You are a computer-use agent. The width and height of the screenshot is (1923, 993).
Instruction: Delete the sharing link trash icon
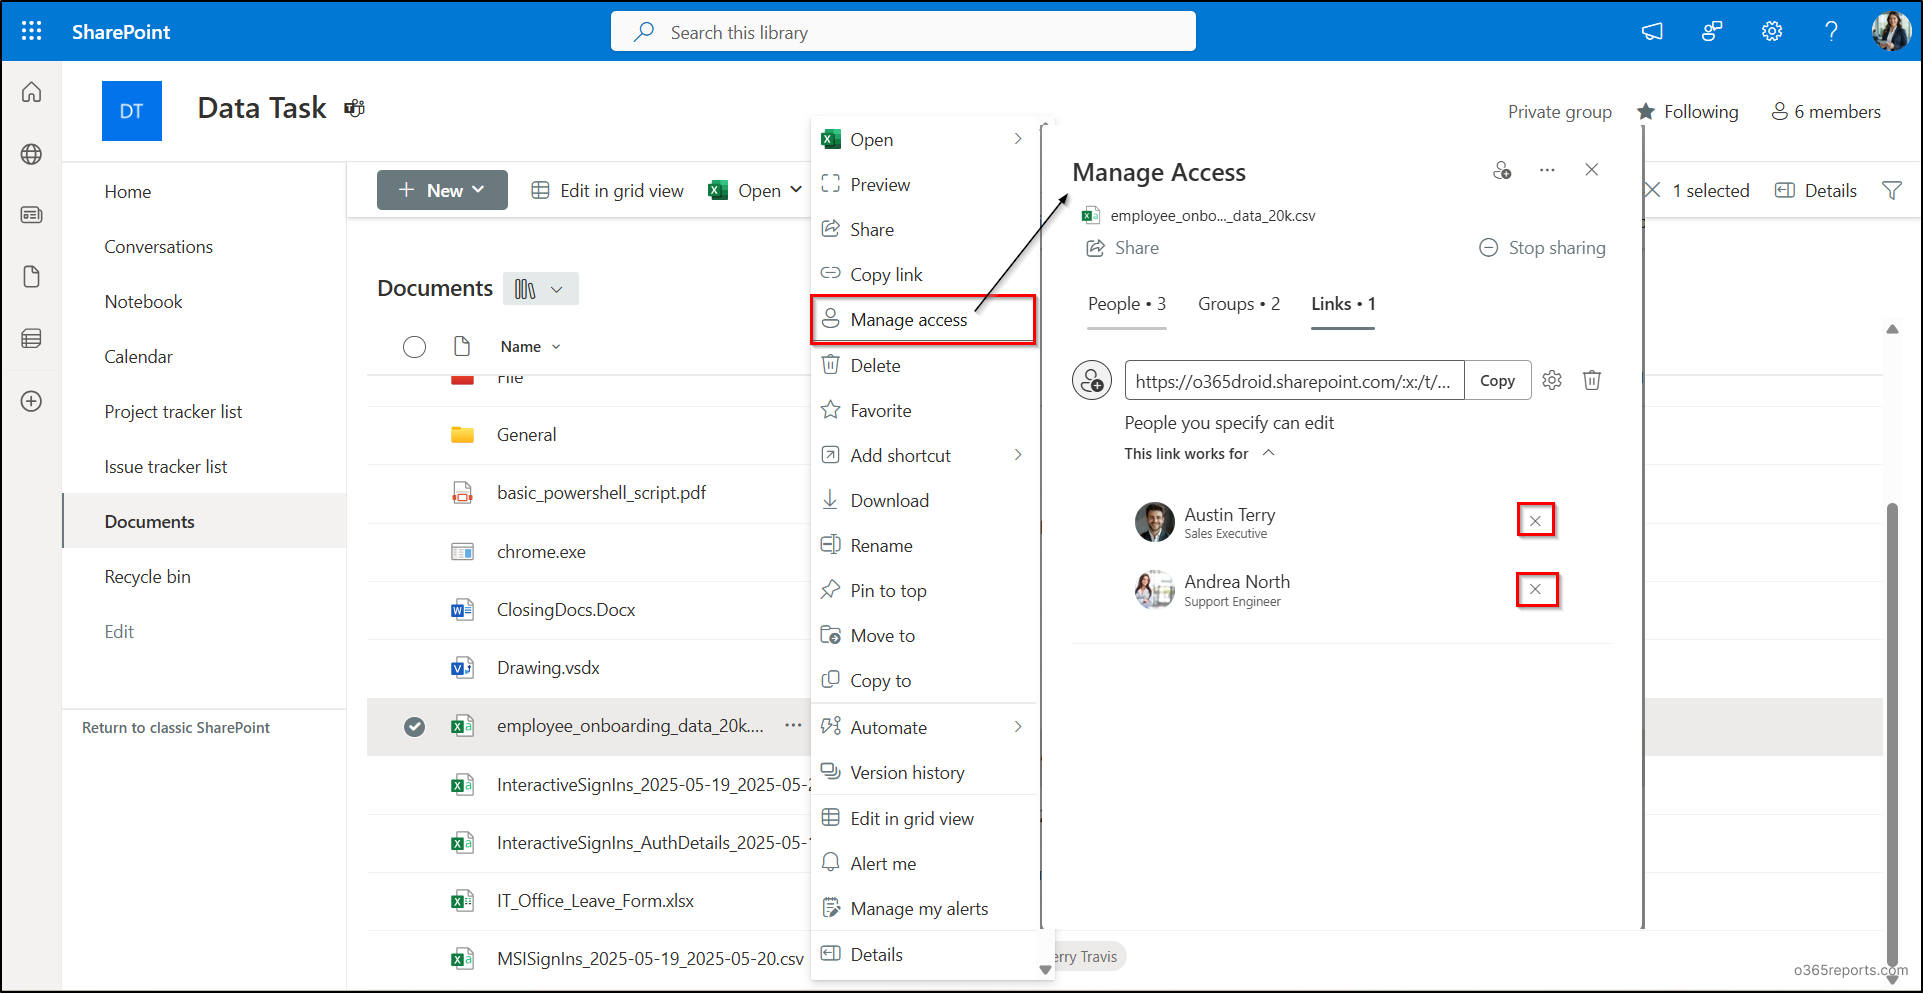(1592, 380)
